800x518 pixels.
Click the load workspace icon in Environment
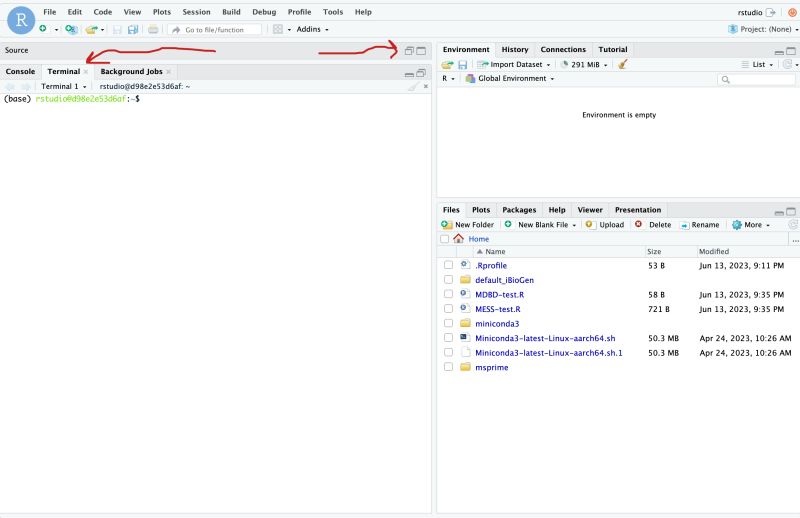point(447,65)
